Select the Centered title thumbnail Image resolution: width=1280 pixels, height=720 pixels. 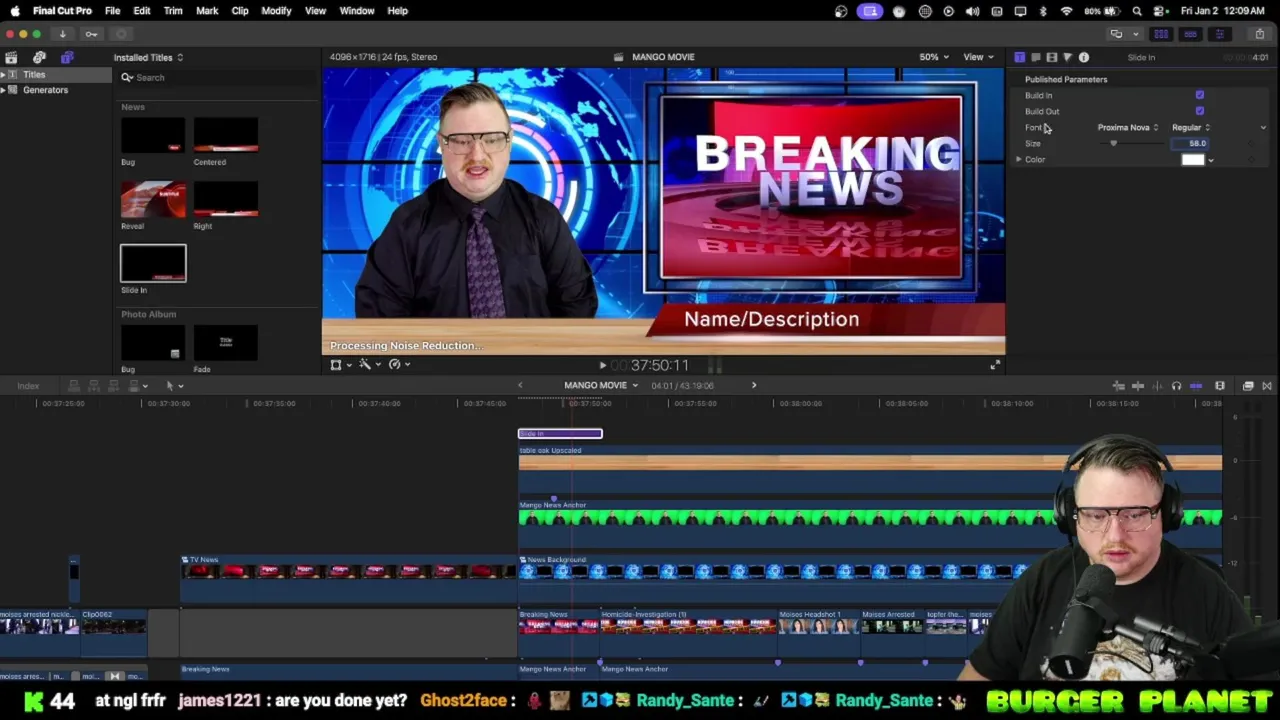225,136
